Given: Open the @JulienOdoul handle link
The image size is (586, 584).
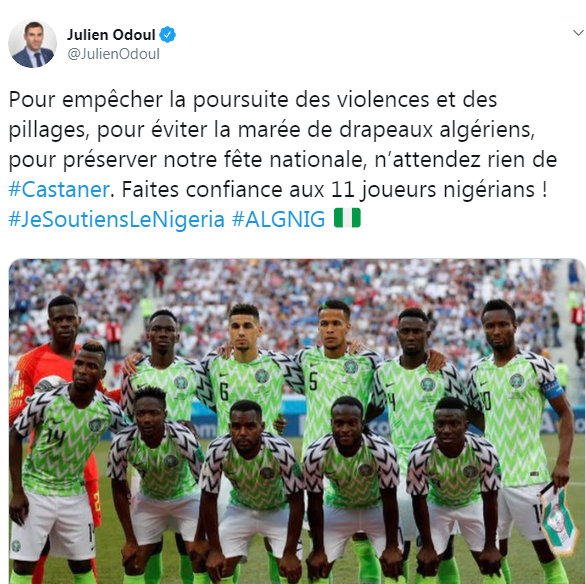Looking at the screenshot, I should pos(114,54).
